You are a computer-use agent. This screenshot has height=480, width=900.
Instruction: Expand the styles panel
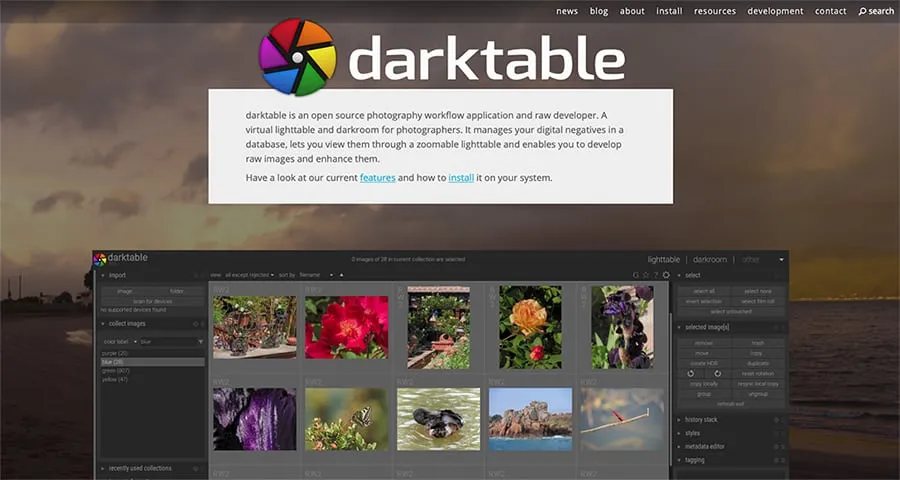[680, 433]
